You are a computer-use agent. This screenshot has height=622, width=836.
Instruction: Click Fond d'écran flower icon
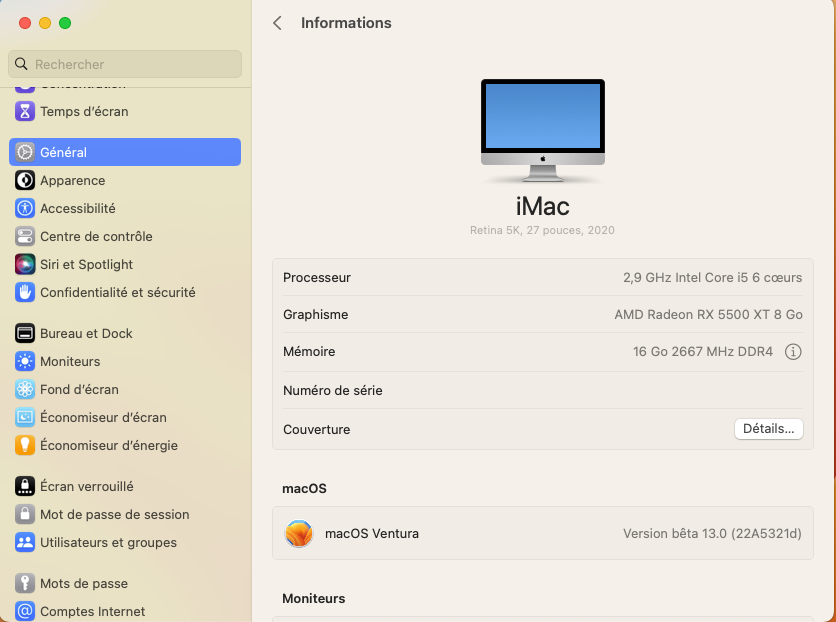(x=25, y=389)
